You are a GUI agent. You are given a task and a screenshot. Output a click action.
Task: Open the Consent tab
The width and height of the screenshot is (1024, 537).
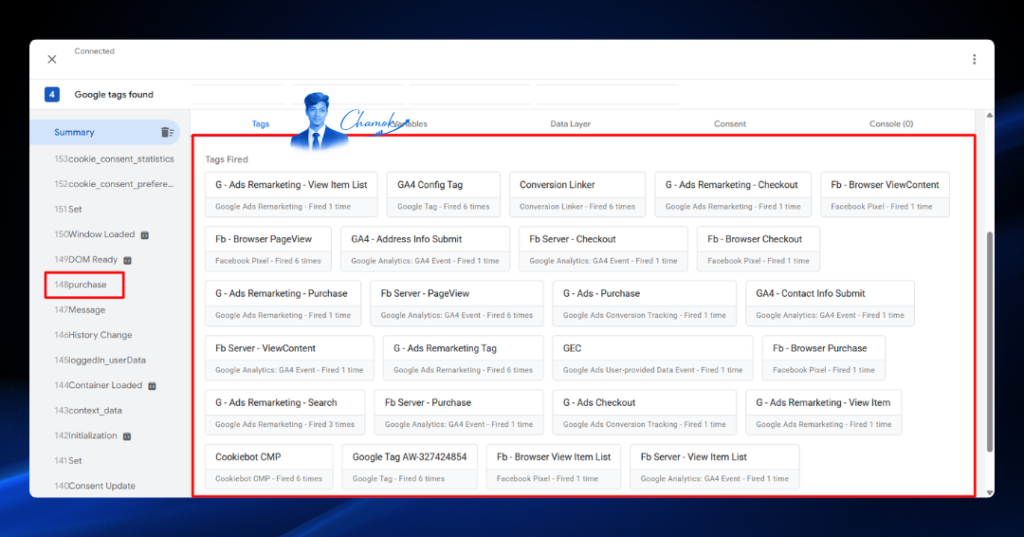tap(729, 123)
